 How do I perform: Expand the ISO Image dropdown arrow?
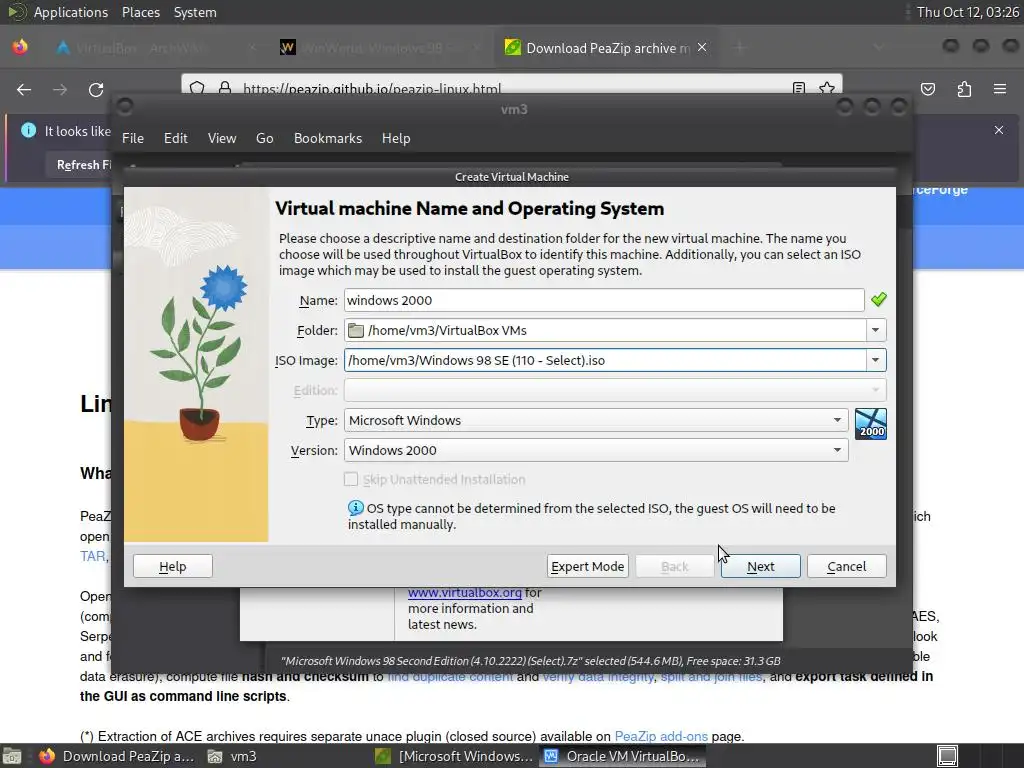click(x=876, y=360)
